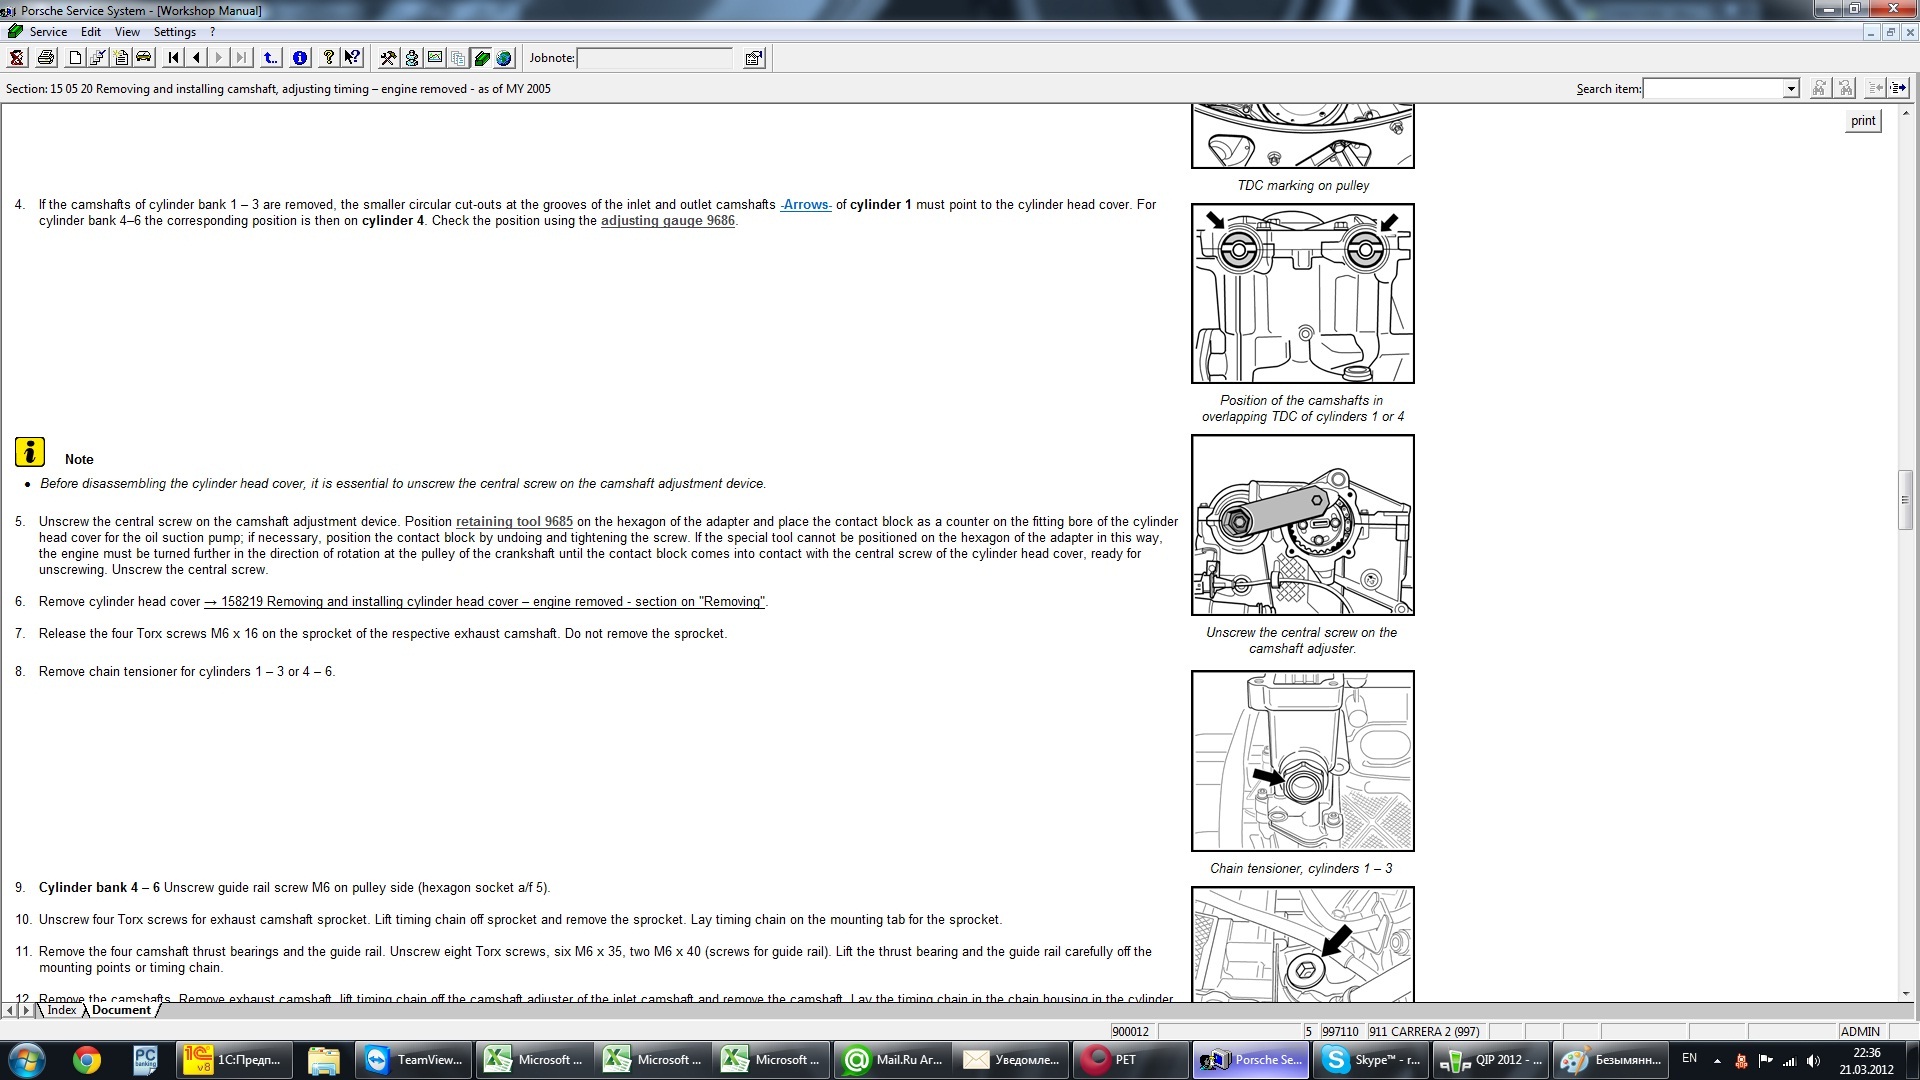
Task: Toggle the green book workshop manual icon
Action: [x=482, y=58]
